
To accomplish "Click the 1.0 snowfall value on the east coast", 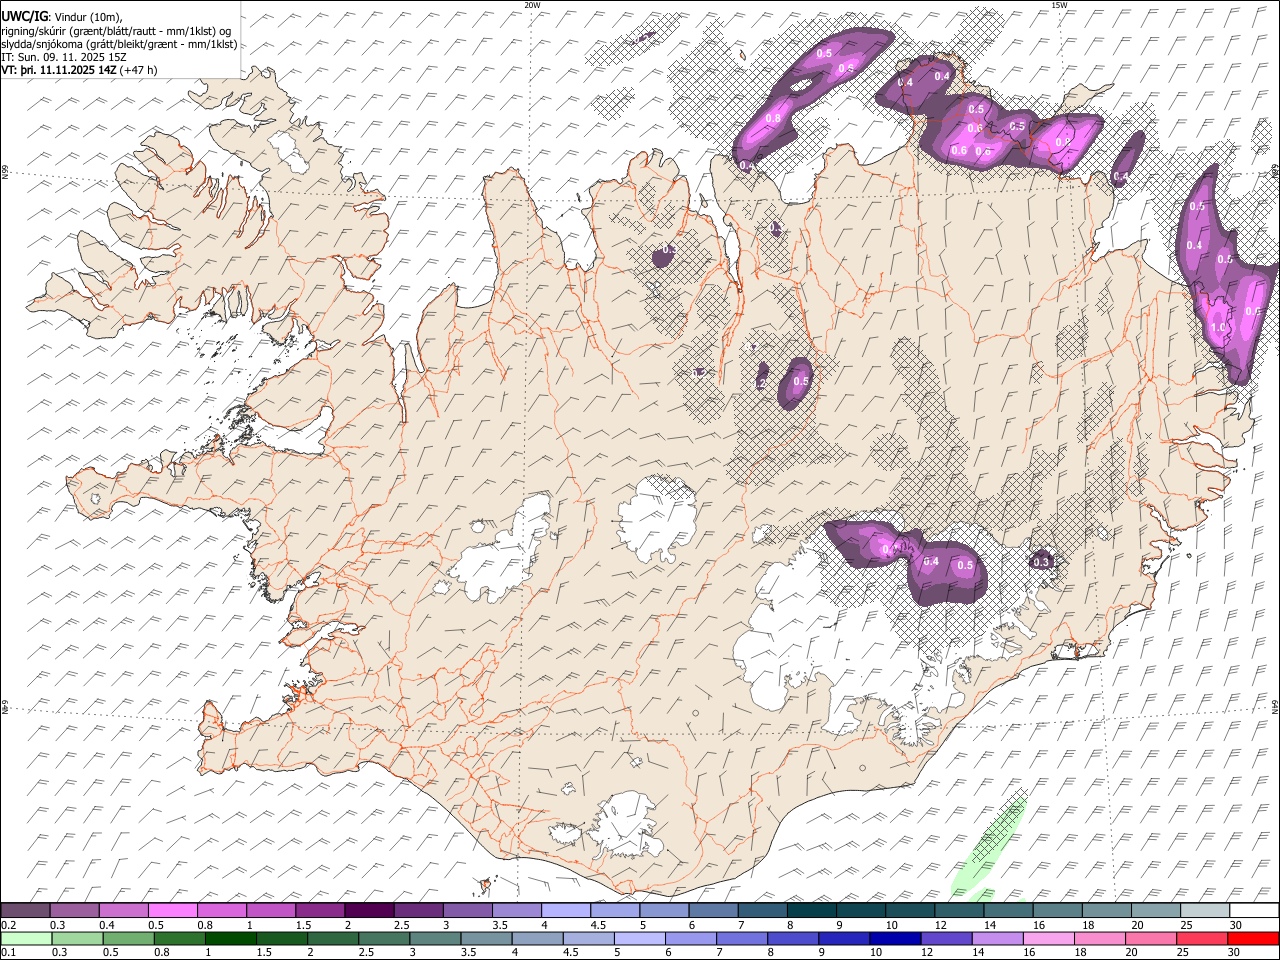I will [1219, 327].
